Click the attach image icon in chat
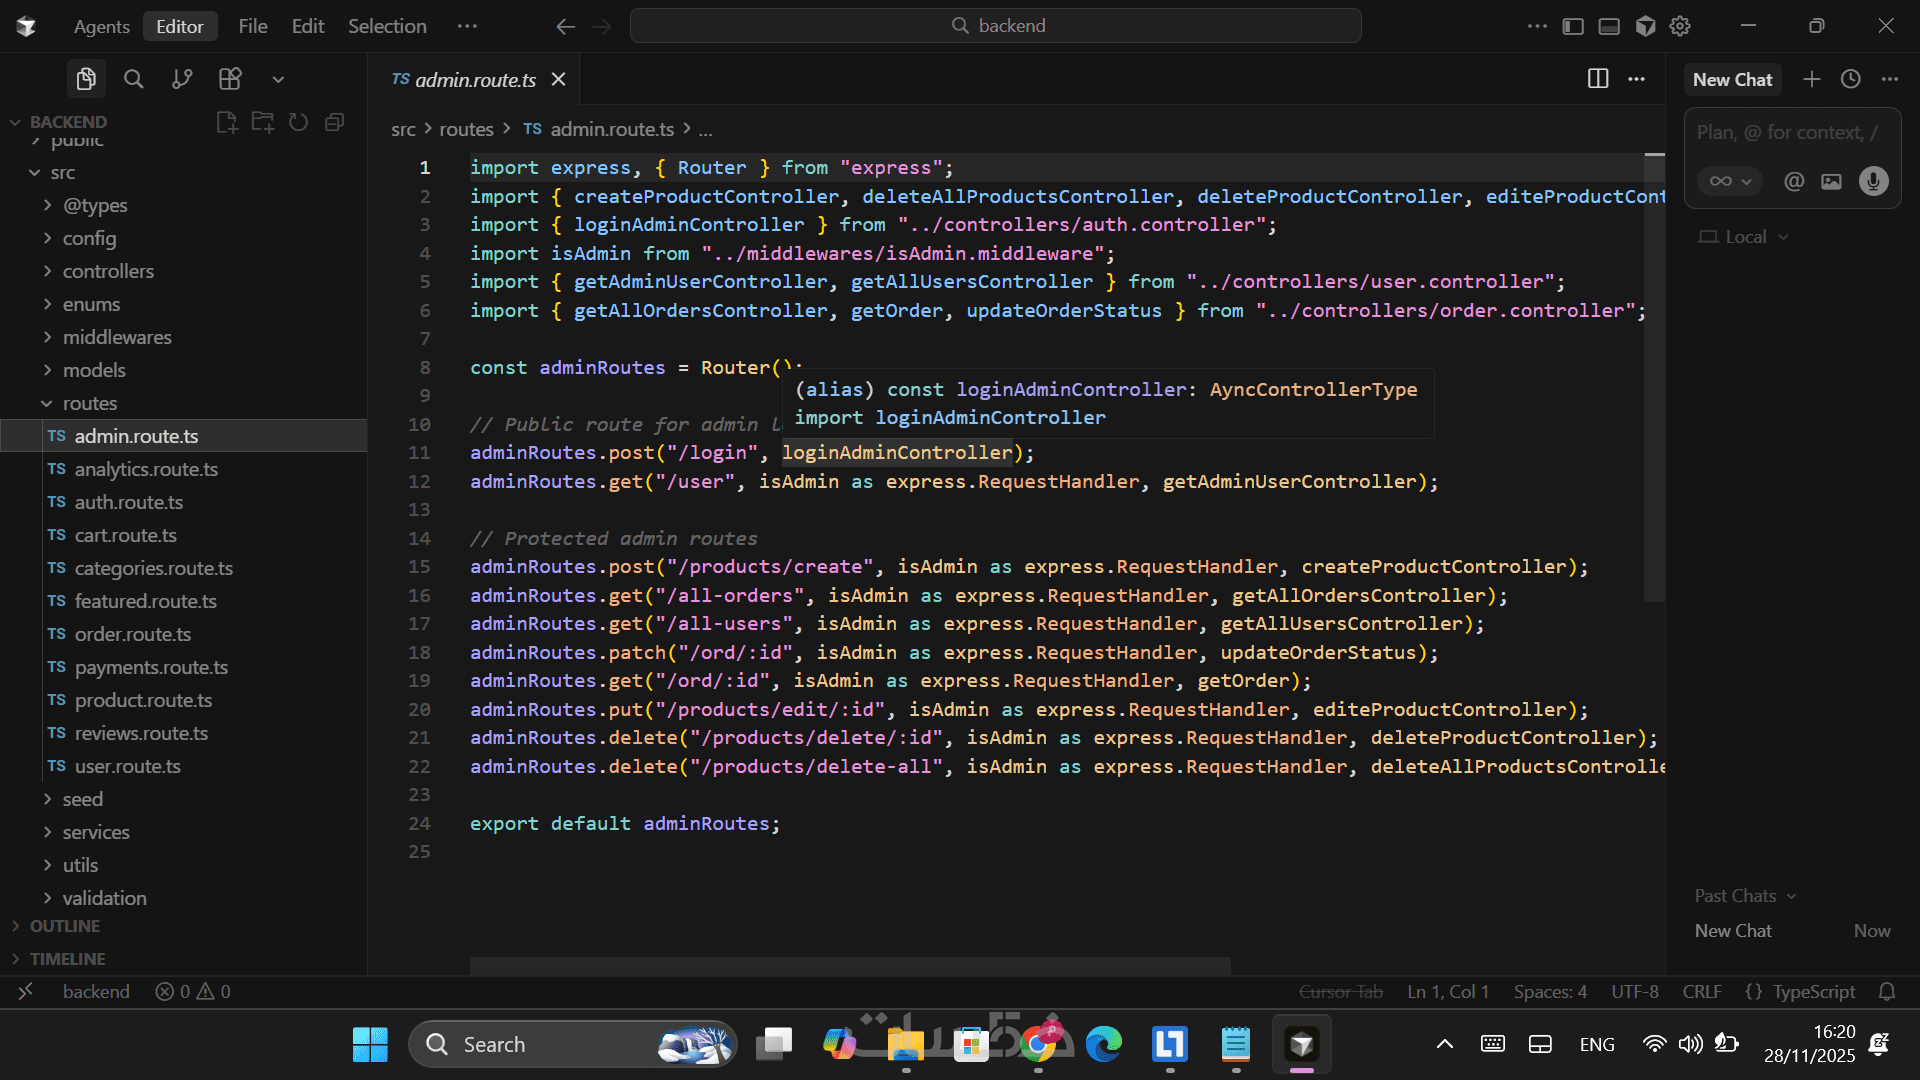Viewport: 1920px width, 1080px height. pyautogui.click(x=1831, y=181)
